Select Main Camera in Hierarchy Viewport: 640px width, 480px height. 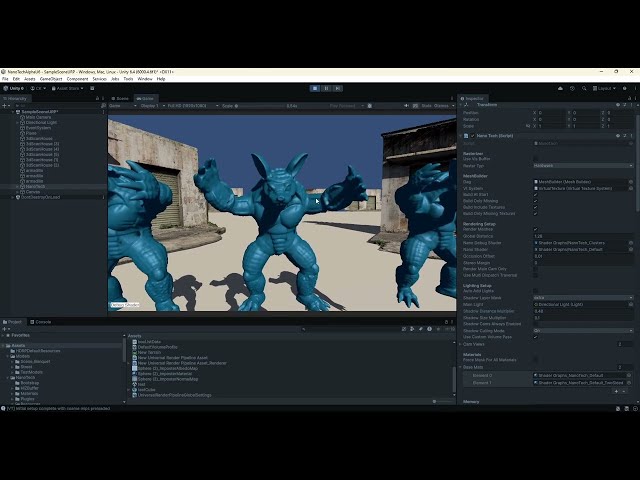pos(38,117)
